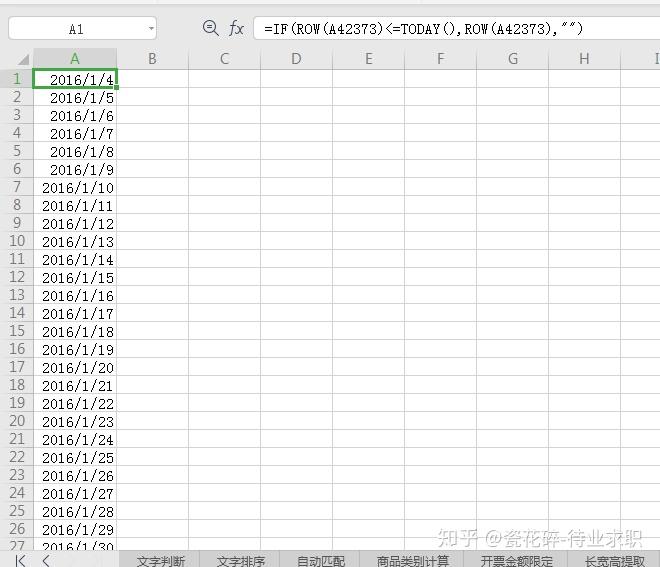This screenshot has height=567, width=660.
Task: Click cell containing 2016/1/11
Action: (75, 205)
